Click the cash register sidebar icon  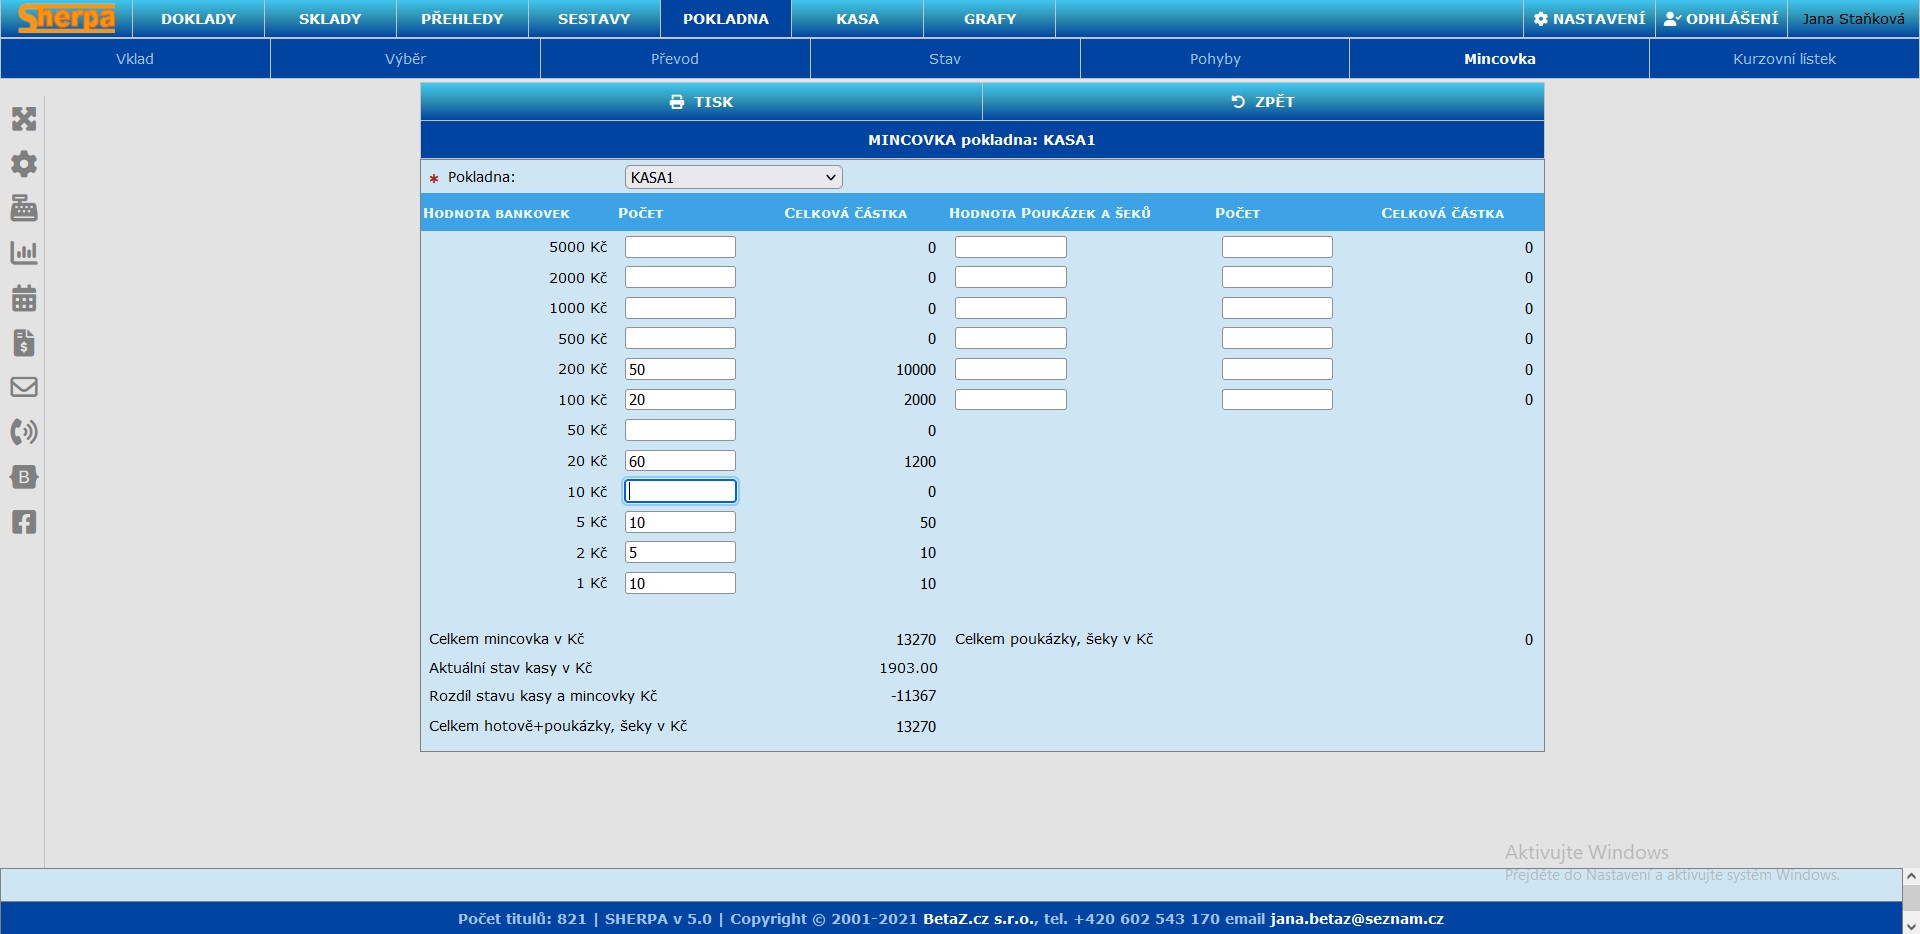tap(24, 208)
